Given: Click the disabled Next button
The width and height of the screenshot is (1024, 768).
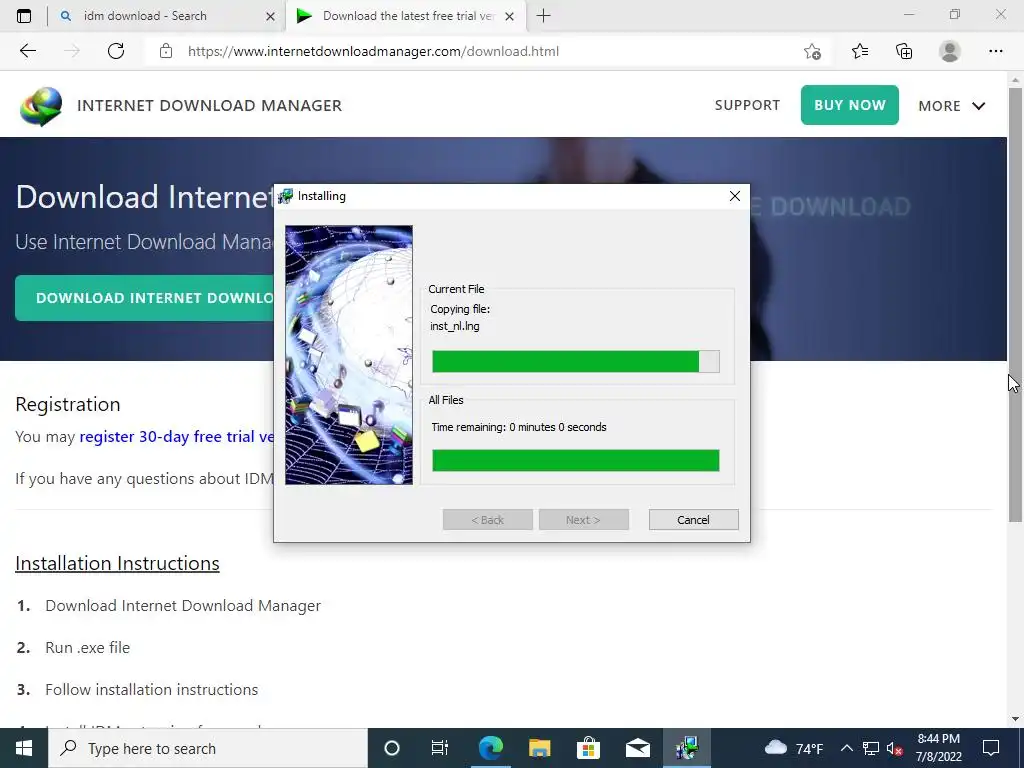Looking at the screenshot, I should tap(584, 520).
